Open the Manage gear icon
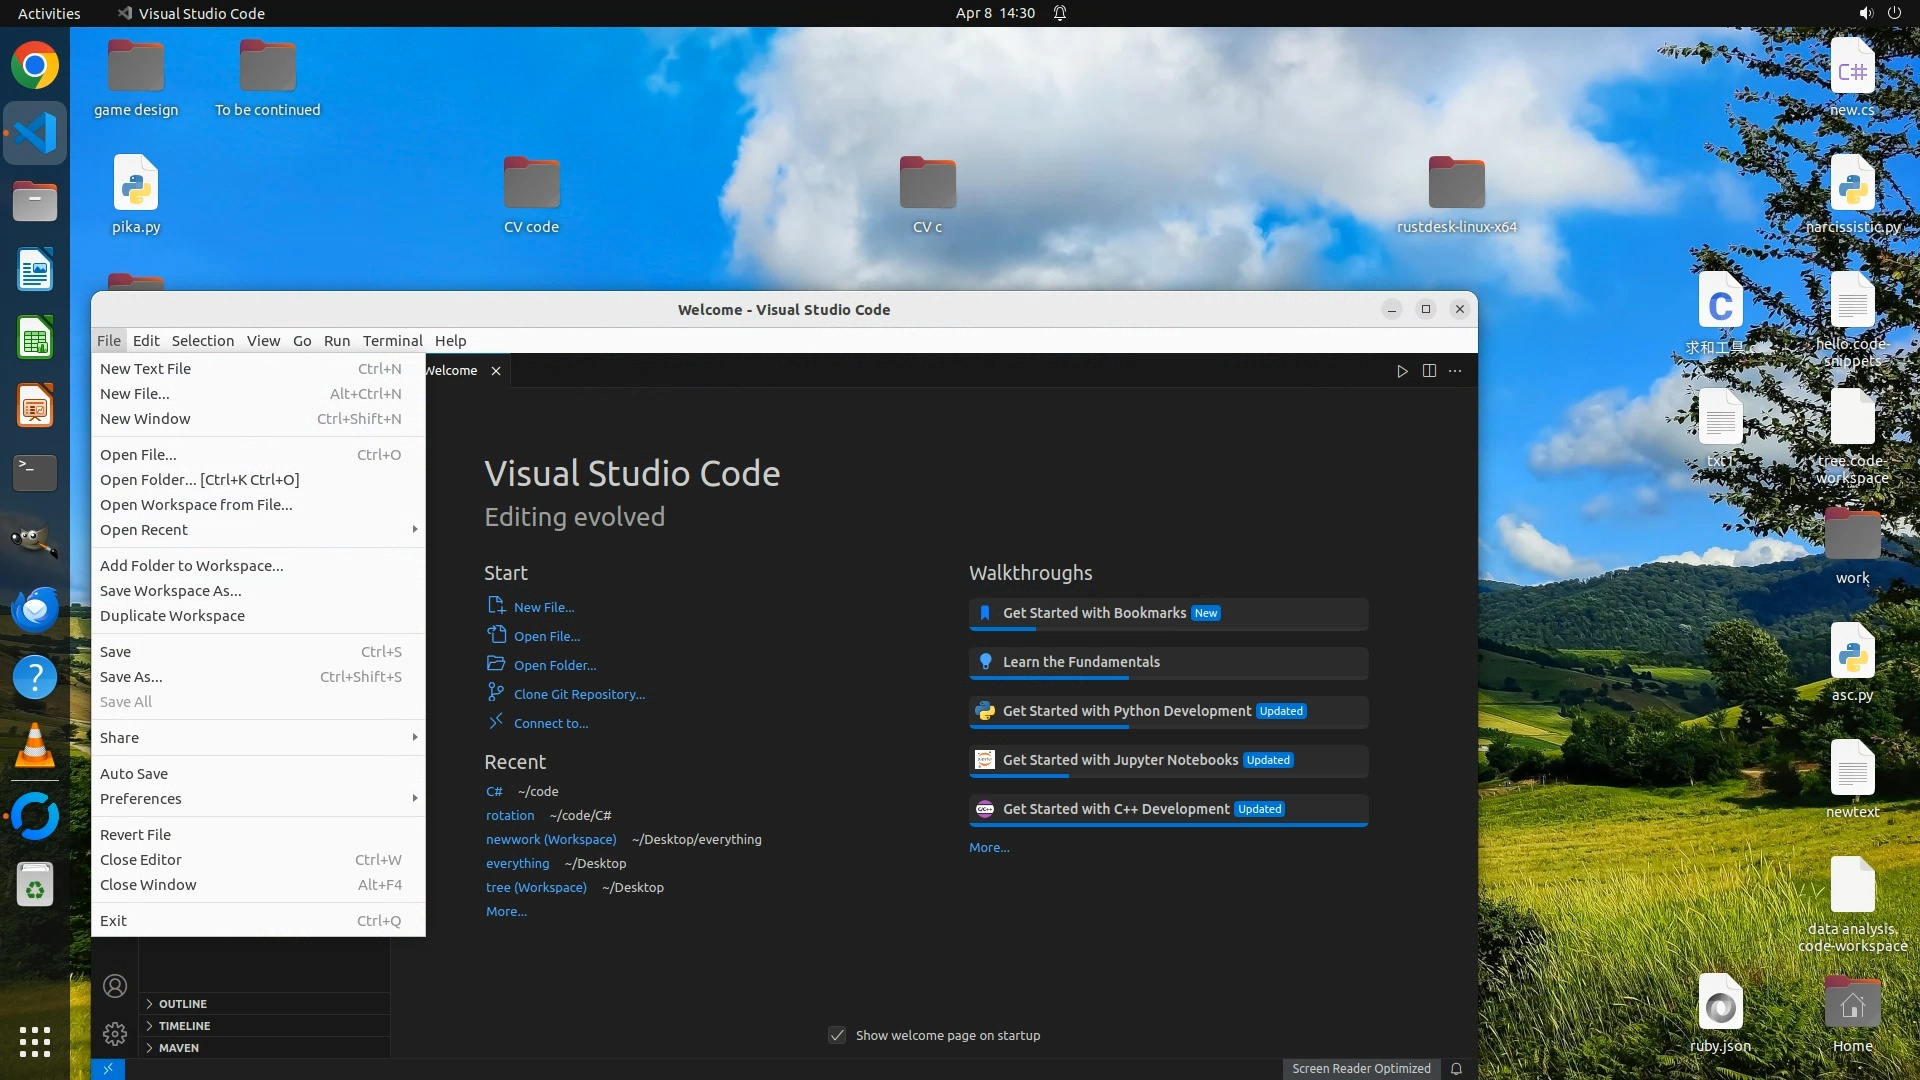This screenshot has width=1920, height=1080. [x=115, y=1034]
